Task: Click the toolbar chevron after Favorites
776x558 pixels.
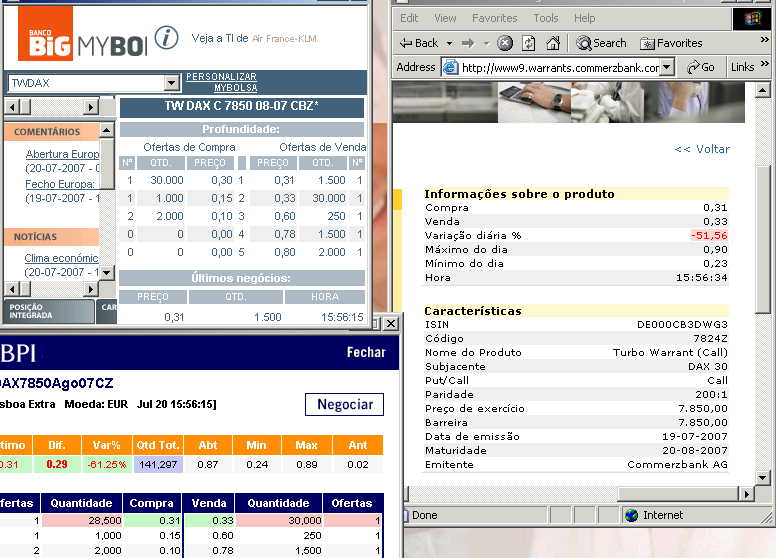Action: pyautogui.click(x=764, y=40)
